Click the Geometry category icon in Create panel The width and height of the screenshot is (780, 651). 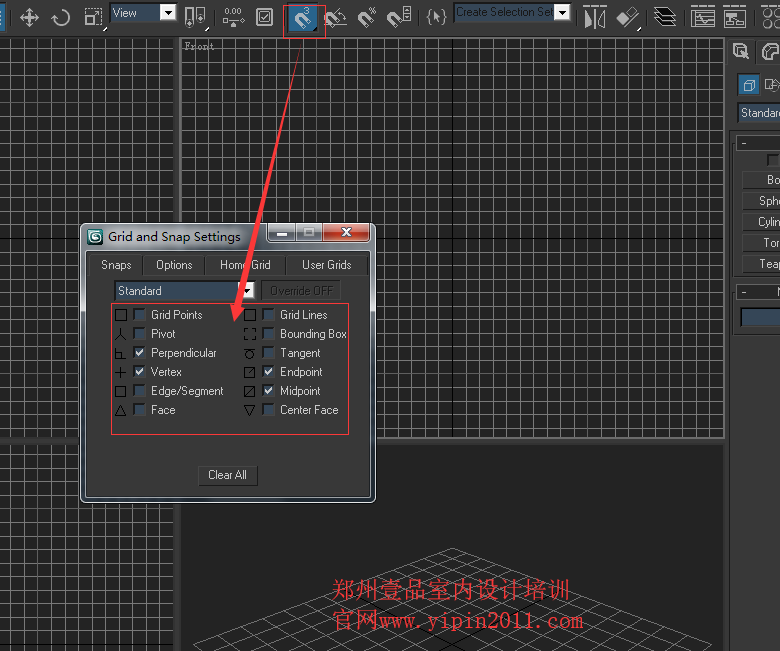click(x=748, y=85)
